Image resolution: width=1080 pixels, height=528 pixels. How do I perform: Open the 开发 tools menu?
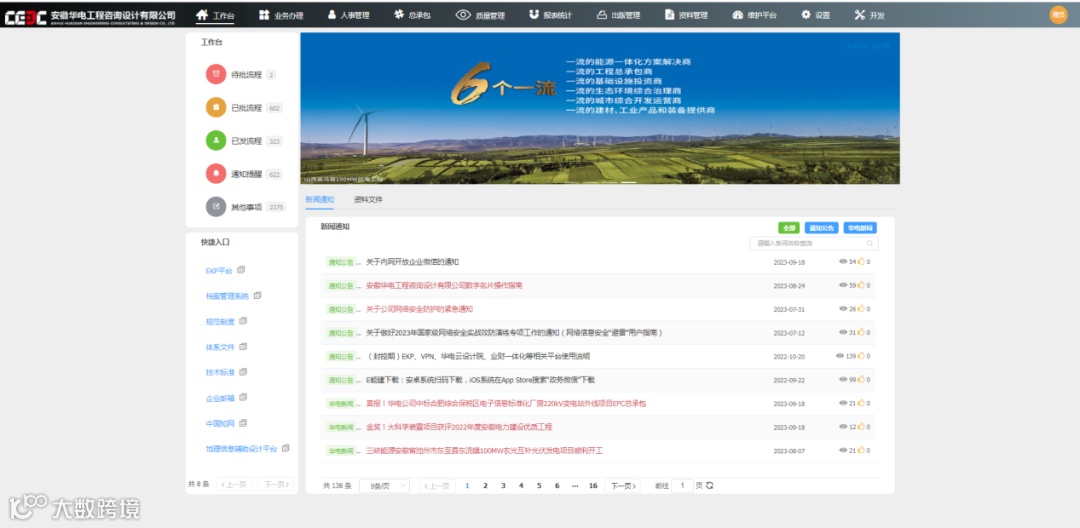[869, 15]
